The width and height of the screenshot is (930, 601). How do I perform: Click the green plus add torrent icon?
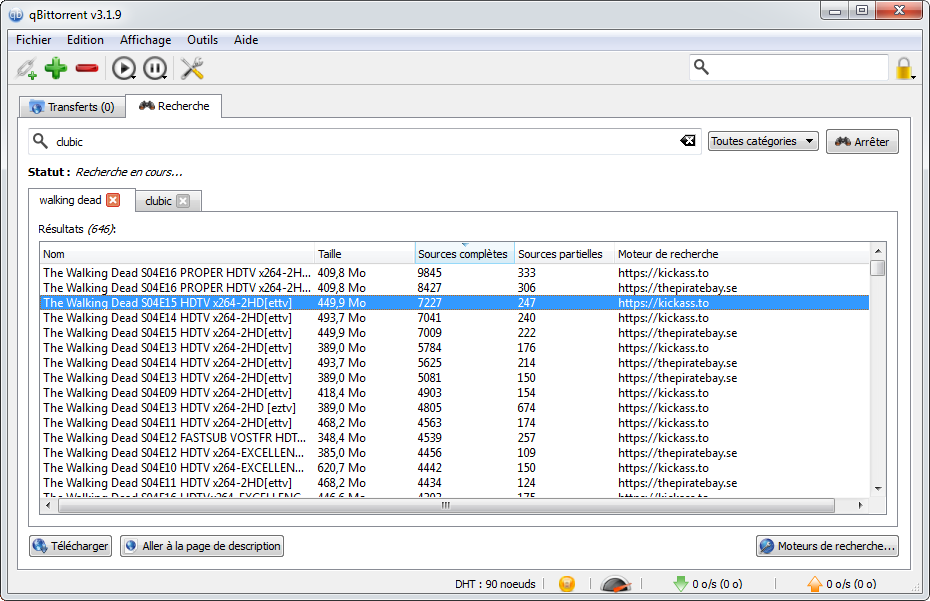[56, 68]
